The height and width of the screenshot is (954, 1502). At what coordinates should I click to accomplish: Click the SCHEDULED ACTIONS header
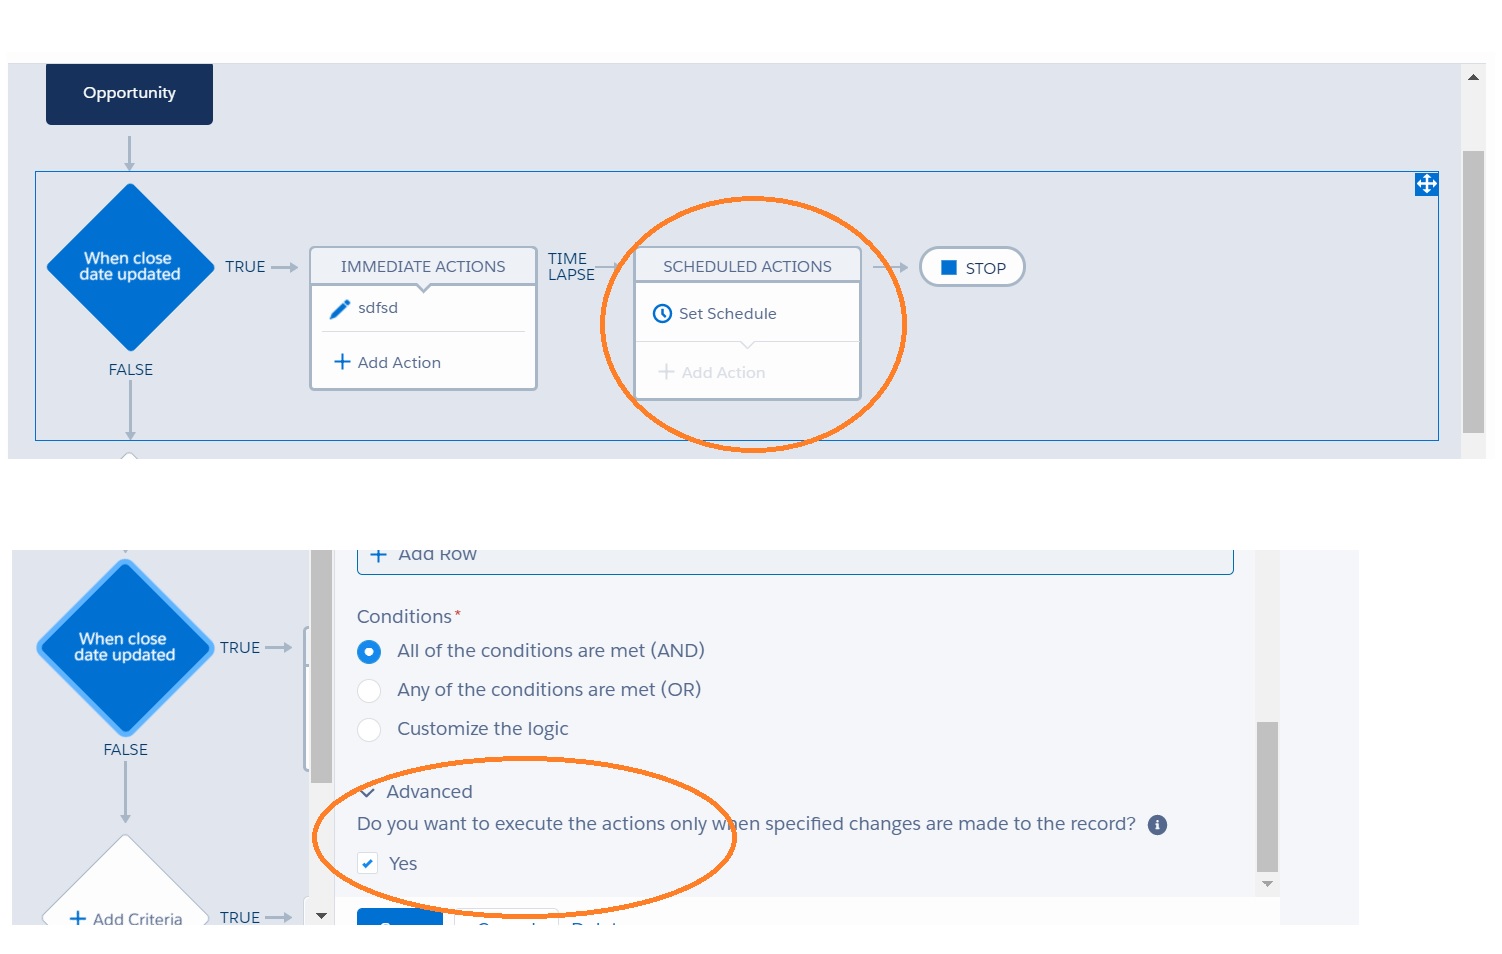(x=747, y=267)
